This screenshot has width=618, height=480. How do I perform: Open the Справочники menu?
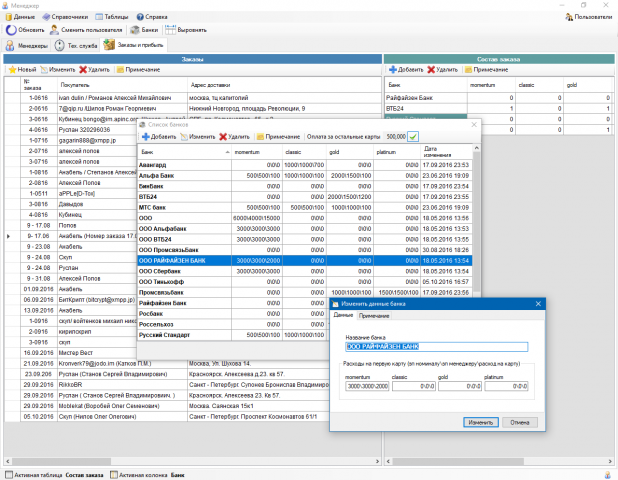point(65,17)
